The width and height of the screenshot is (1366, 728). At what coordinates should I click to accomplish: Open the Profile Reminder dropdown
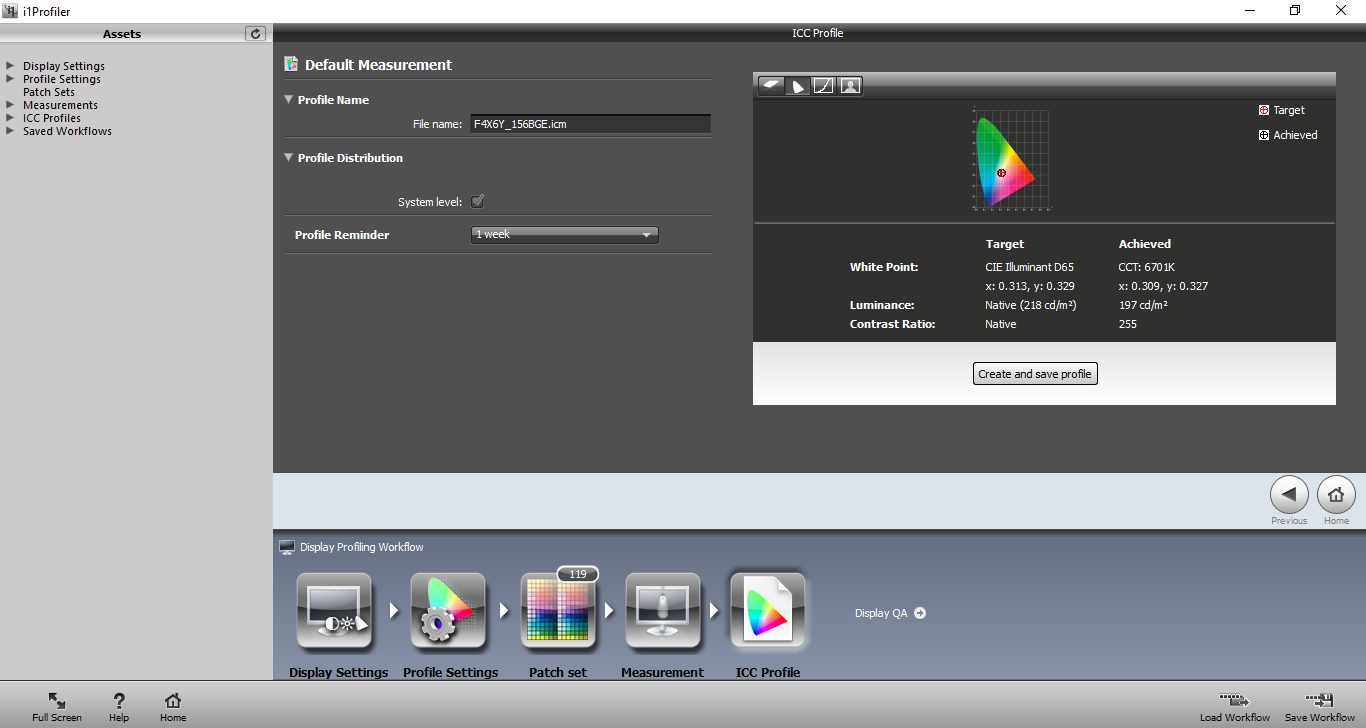click(564, 235)
